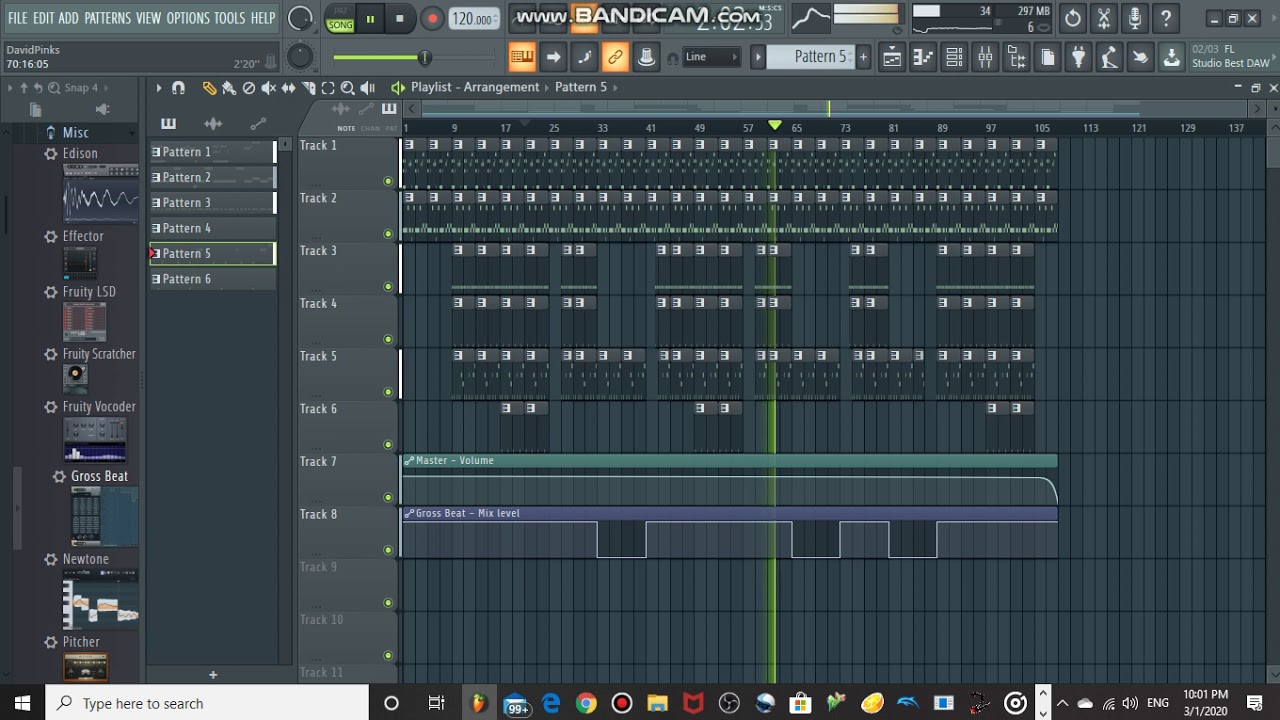The height and width of the screenshot is (720, 1280).
Task: Select the Mute tool in playlist toolbar
Action: (269, 88)
